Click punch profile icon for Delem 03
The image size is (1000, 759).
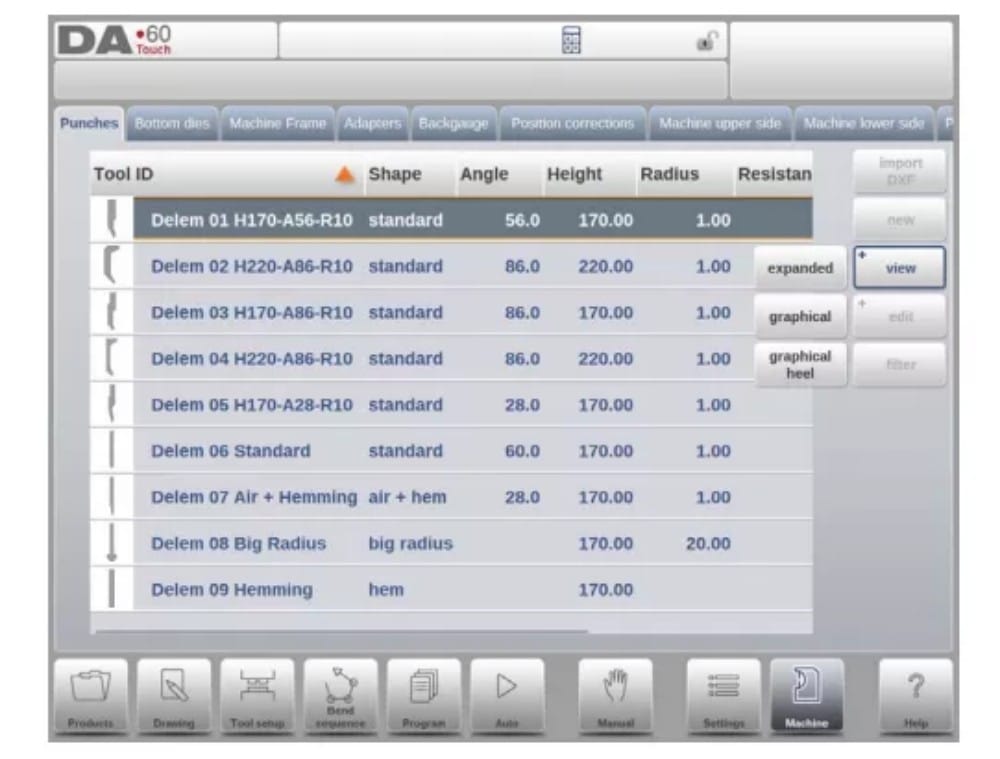click(x=112, y=312)
